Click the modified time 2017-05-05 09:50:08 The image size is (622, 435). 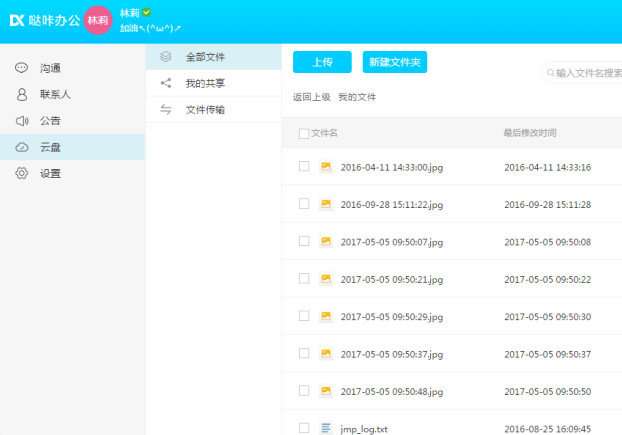[x=547, y=242]
